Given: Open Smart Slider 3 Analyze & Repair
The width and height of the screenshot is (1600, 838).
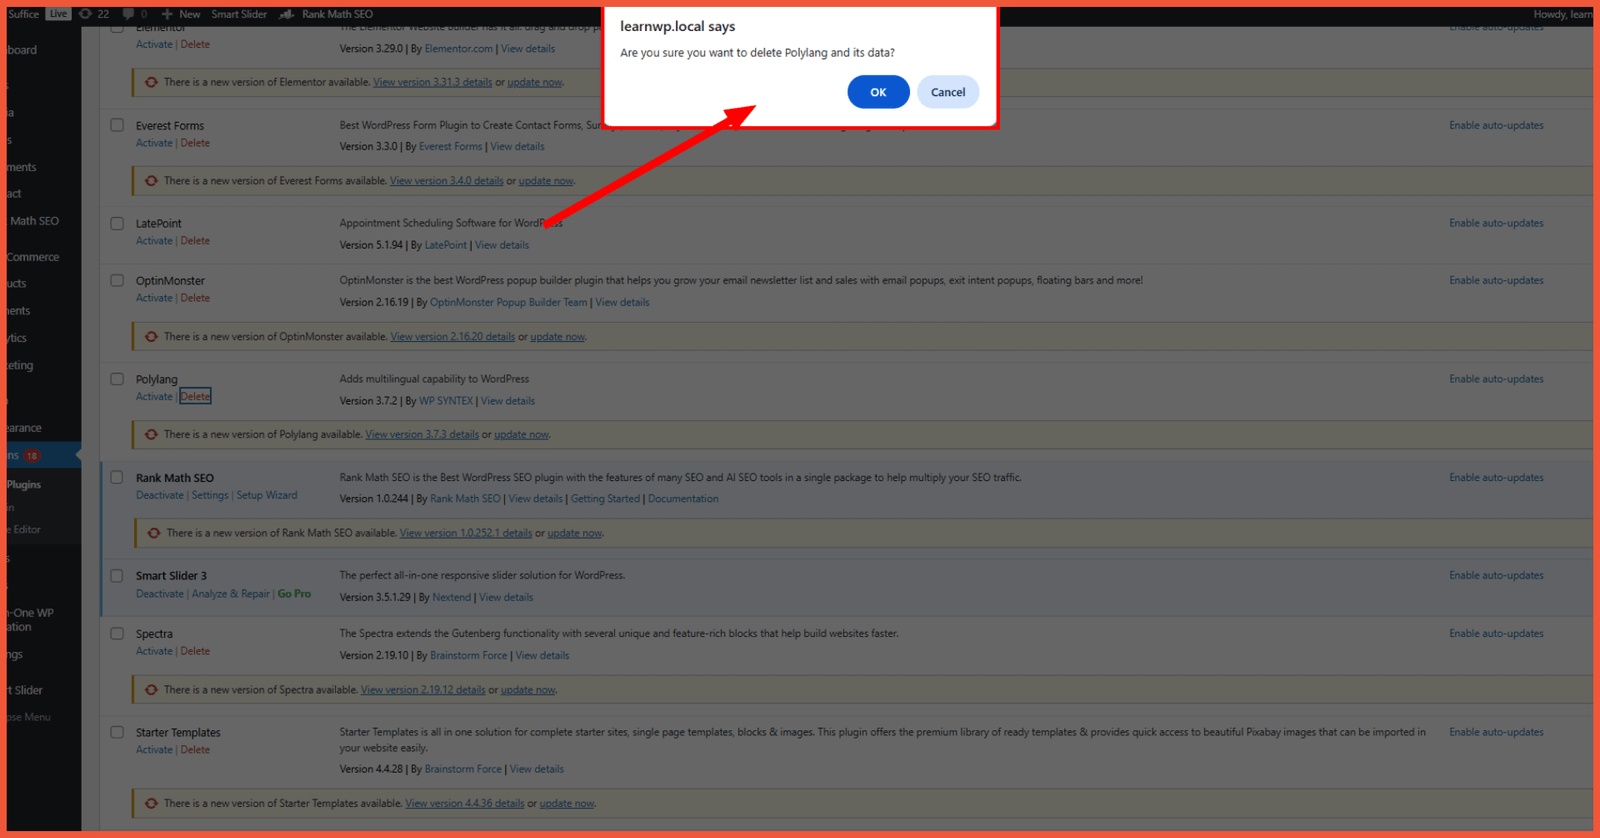Looking at the screenshot, I should [x=231, y=594].
